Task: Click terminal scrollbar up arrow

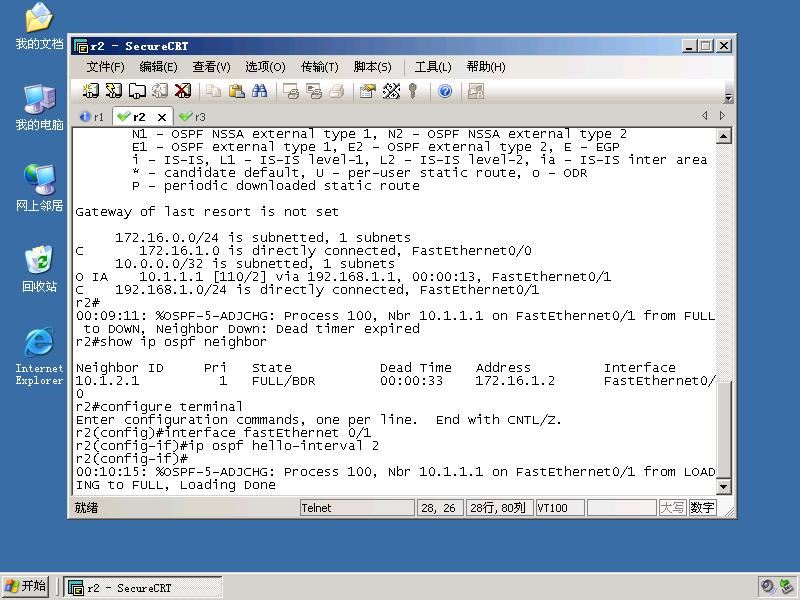Action: pos(723,136)
